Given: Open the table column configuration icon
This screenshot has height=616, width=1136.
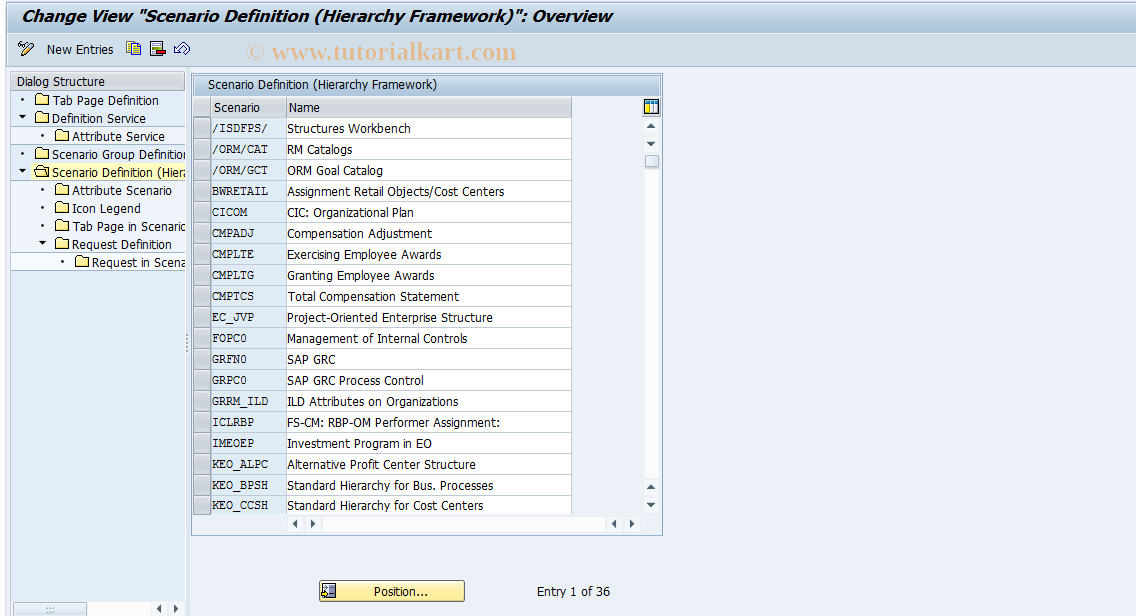Looking at the screenshot, I should coord(651,106).
